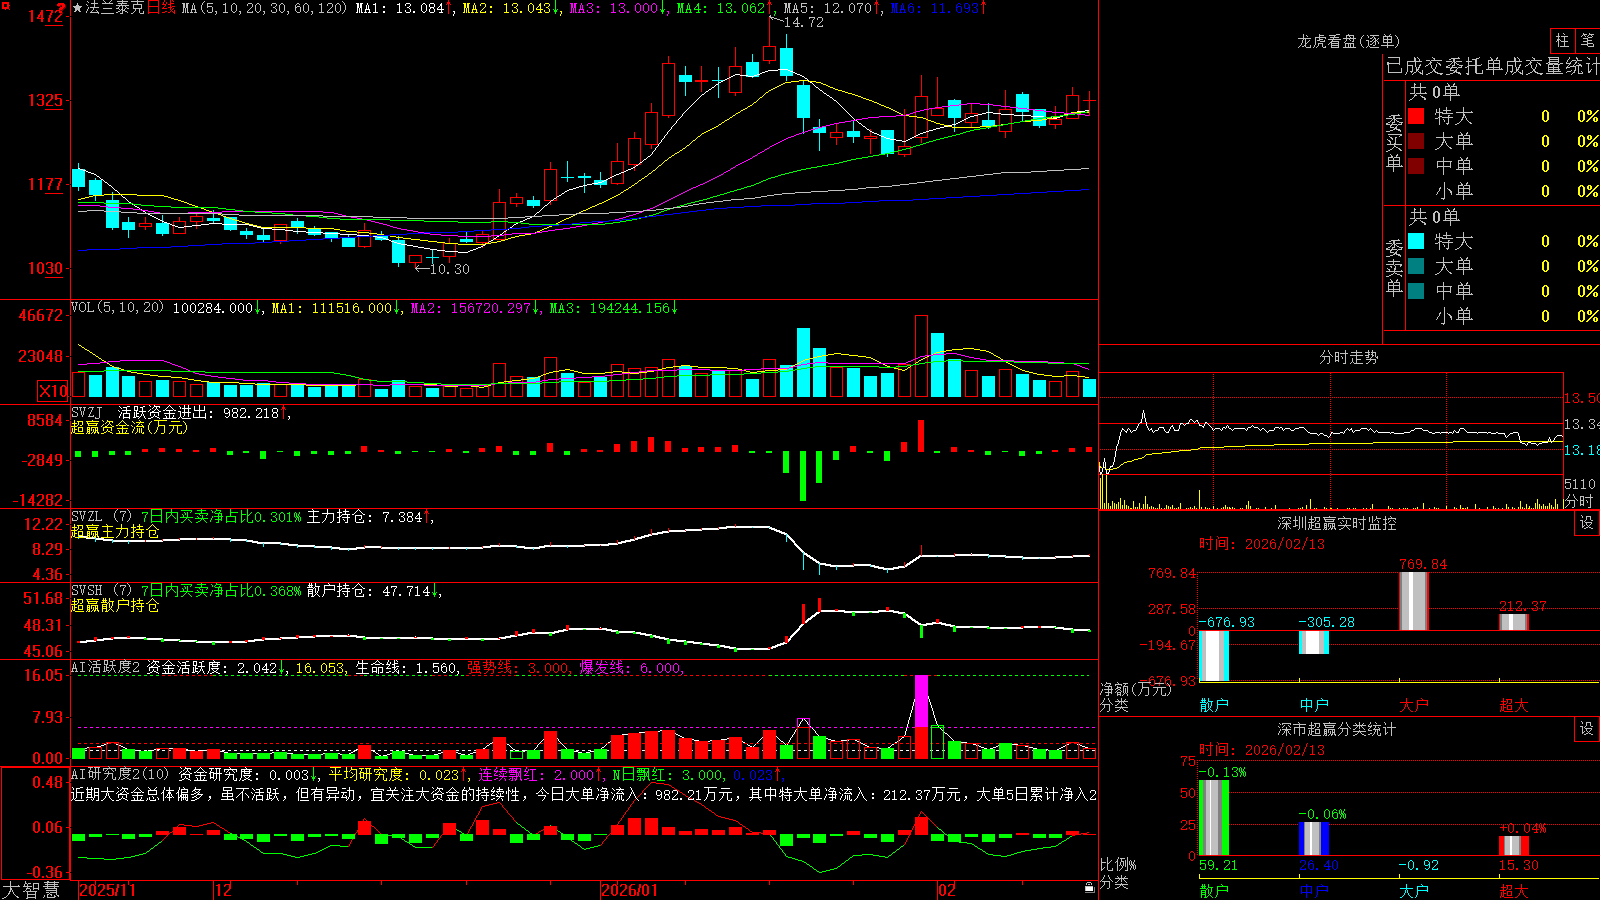Click 小单 row under 委卖单
1600x900 pixels.
point(1503,316)
